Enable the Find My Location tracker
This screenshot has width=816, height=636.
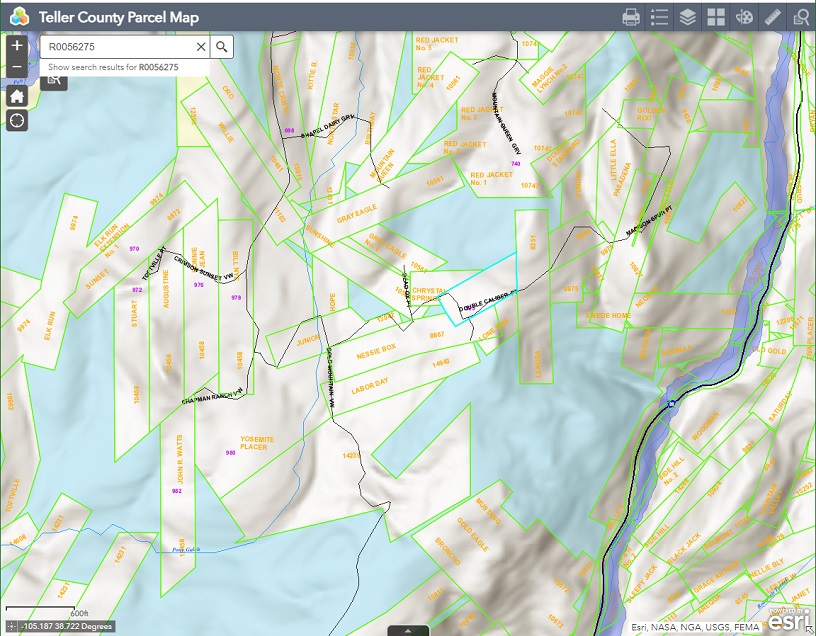coord(15,123)
